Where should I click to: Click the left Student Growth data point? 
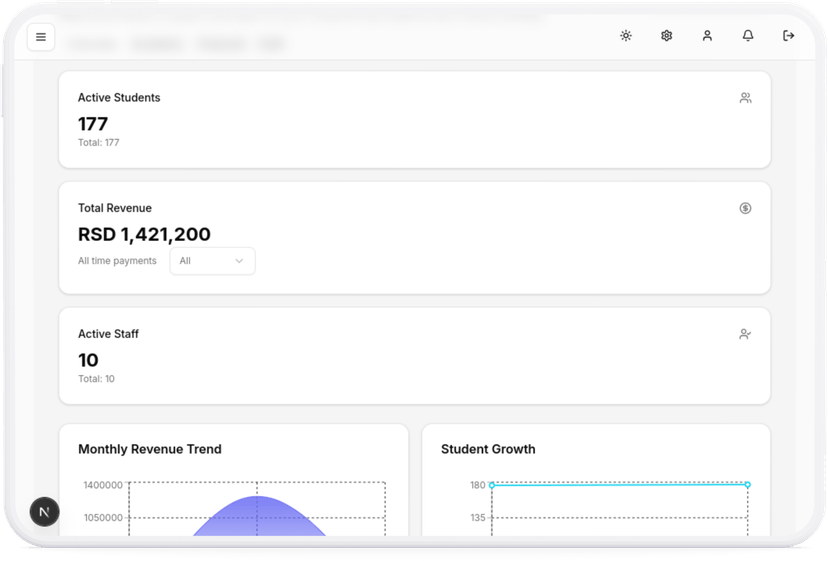pyautogui.click(x=492, y=485)
